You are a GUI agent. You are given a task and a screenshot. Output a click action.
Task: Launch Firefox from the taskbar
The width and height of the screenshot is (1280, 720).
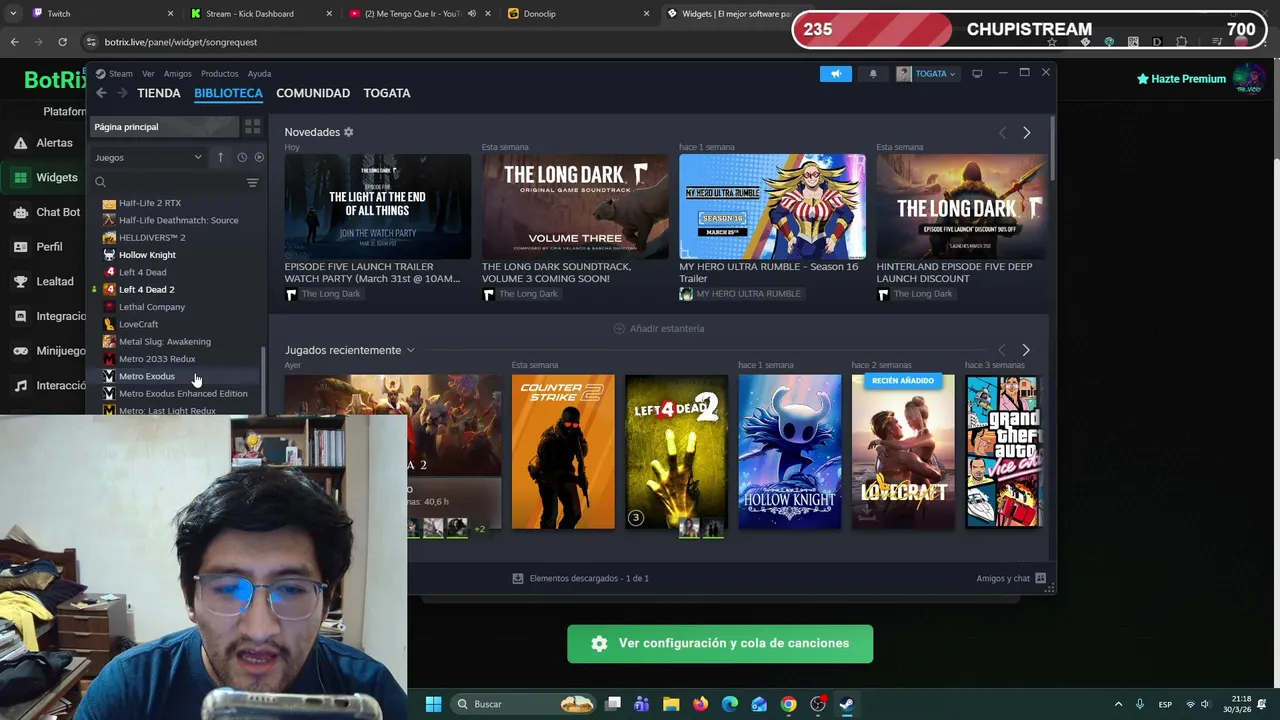pos(700,704)
